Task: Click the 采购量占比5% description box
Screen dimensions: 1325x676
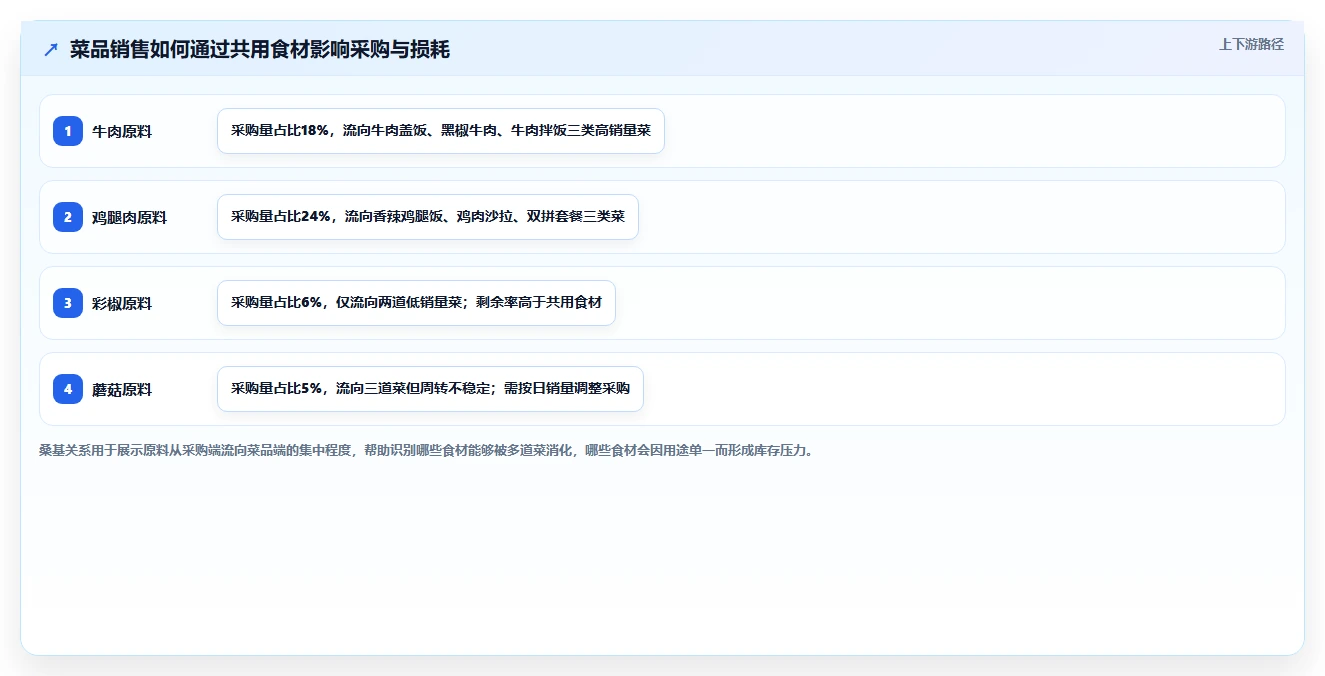Action: tap(430, 389)
